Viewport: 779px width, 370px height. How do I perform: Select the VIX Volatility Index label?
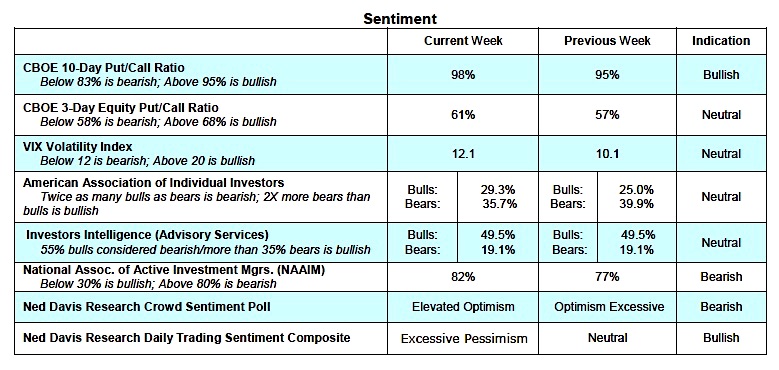click(78, 147)
